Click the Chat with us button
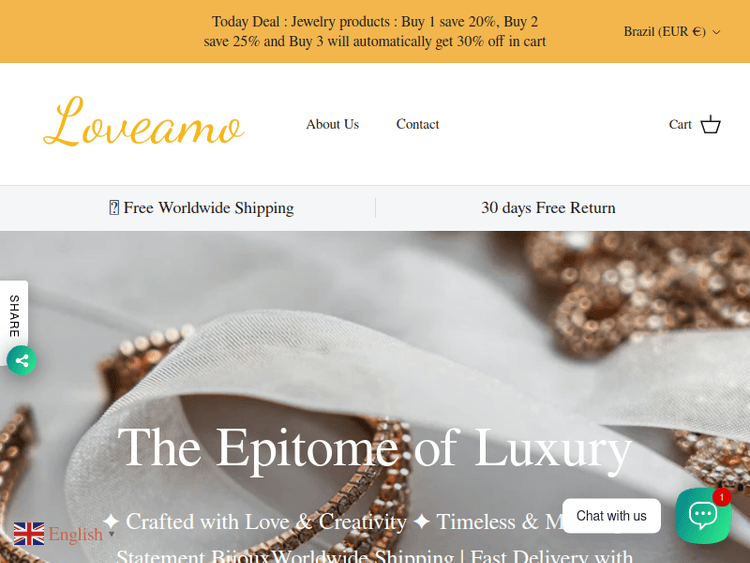The height and width of the screenshot is (563, 750). (611, 516)
